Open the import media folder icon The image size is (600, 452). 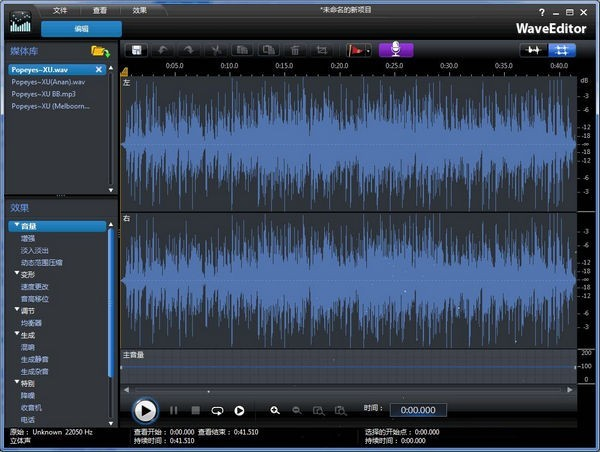(99, 50)
